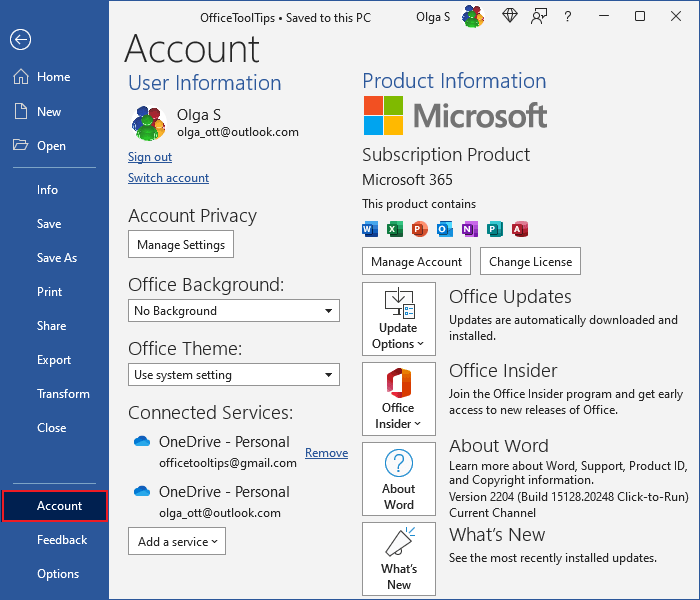Open the Info section
The height and width of the screenshot is (600, 700).
[47, 190]
